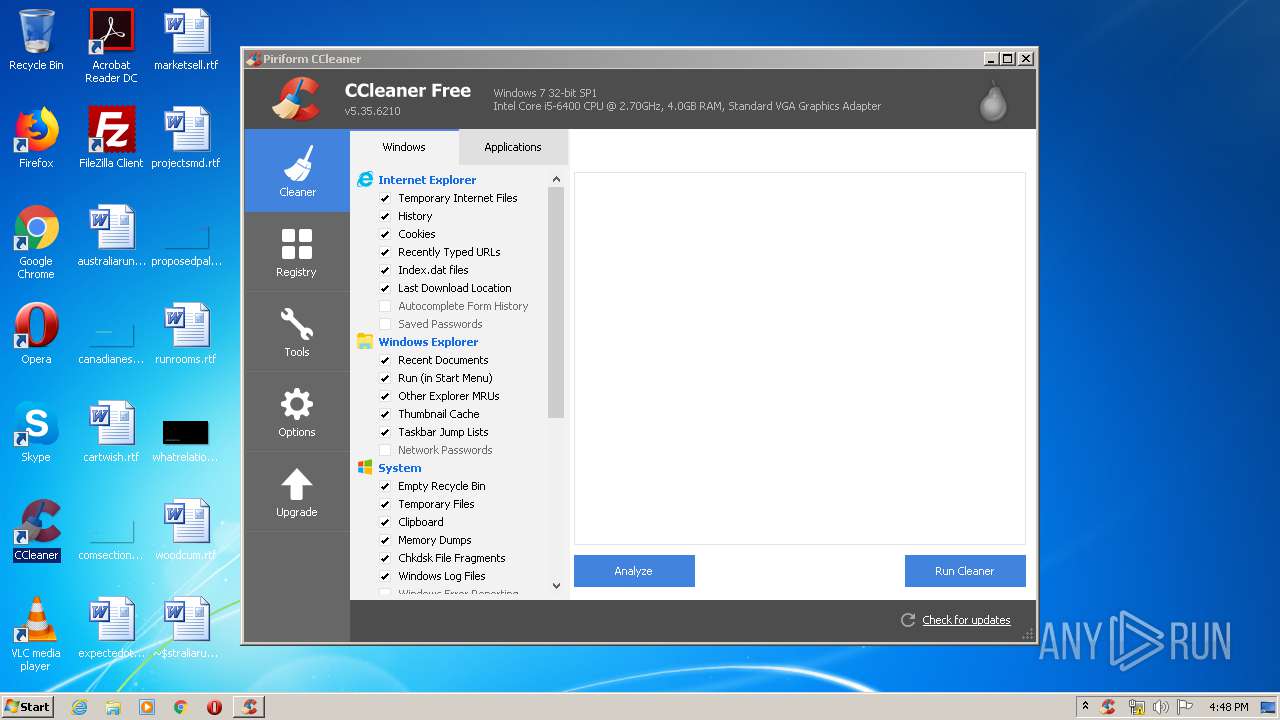
Task: Click the CCleaner button on the taskbar
Action: [249, 707]
